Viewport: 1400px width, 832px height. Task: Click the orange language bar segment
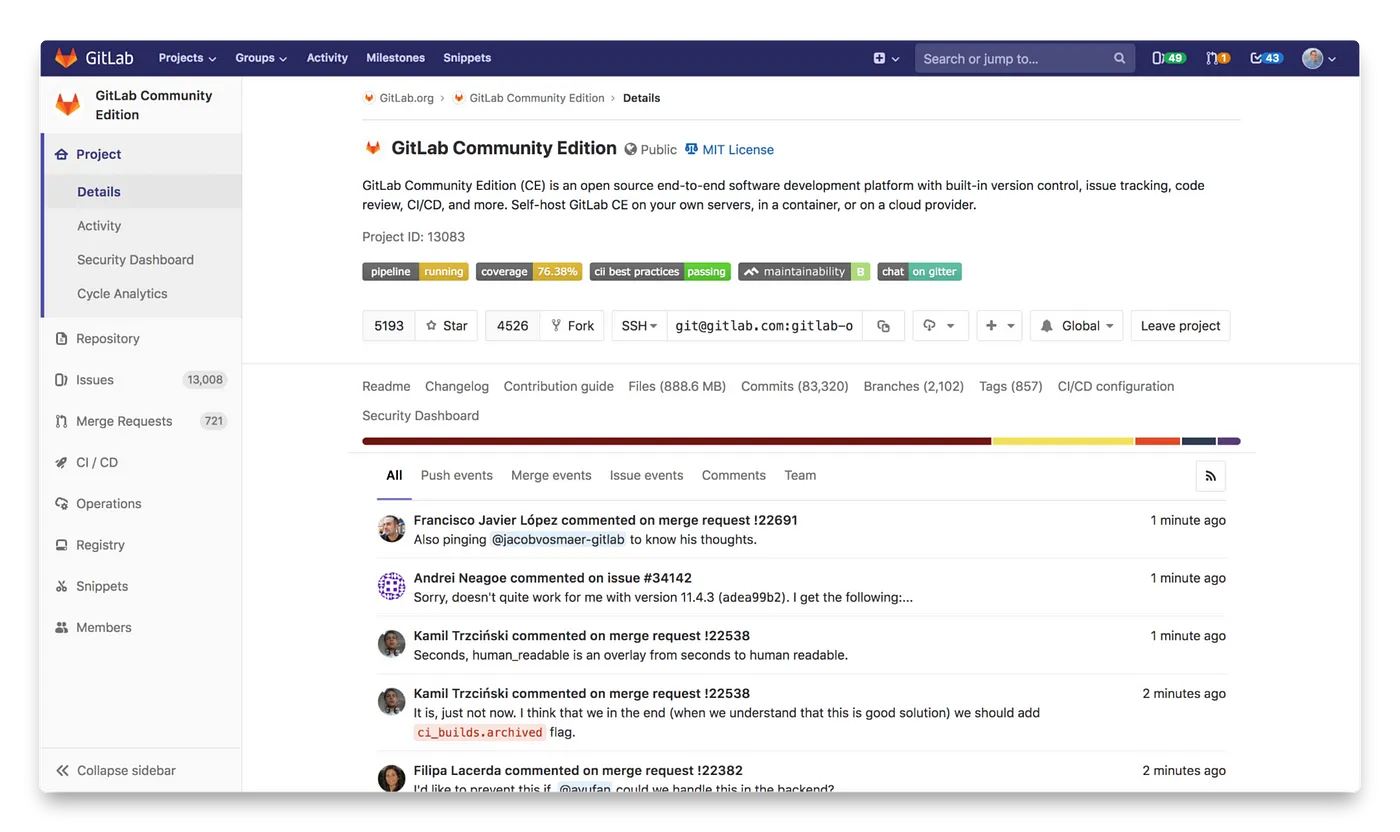pyautogui.click(x=1158, y=441)
